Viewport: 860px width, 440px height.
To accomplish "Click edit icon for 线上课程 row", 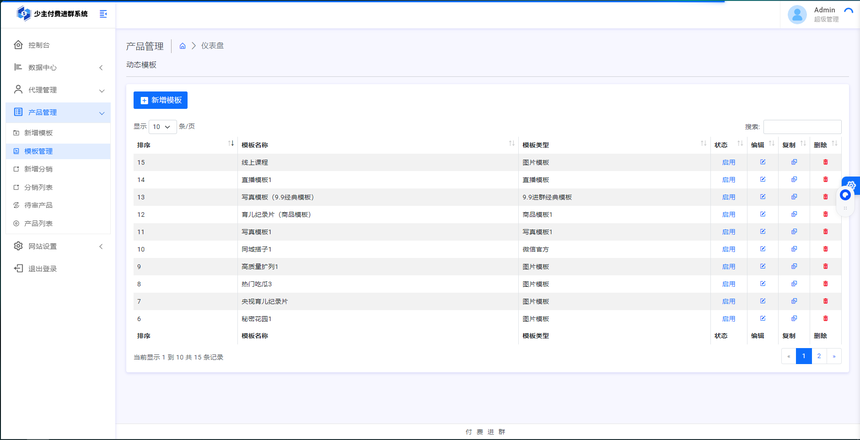I will (762, 162).
